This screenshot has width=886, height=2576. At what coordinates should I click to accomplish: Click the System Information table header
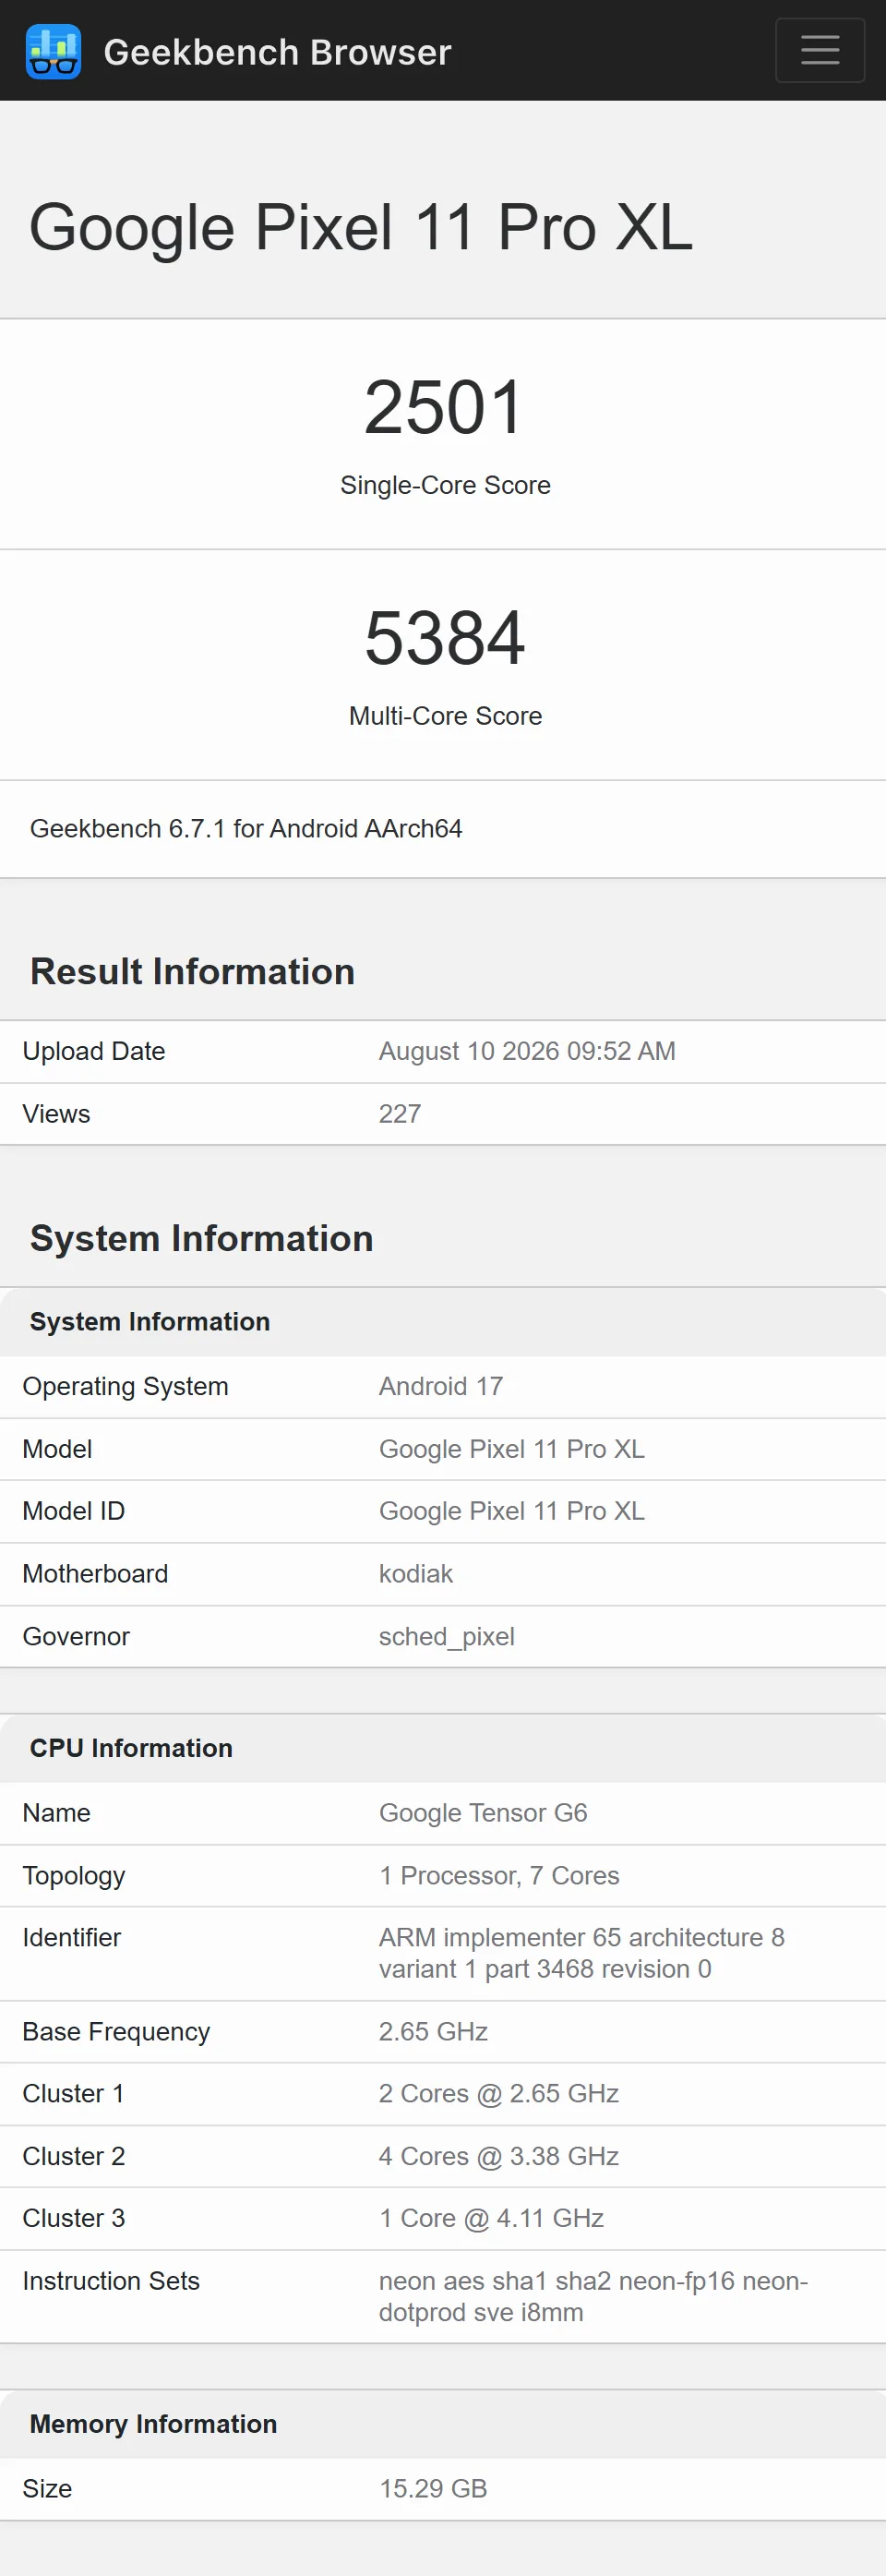click(x=150, y=1322)
